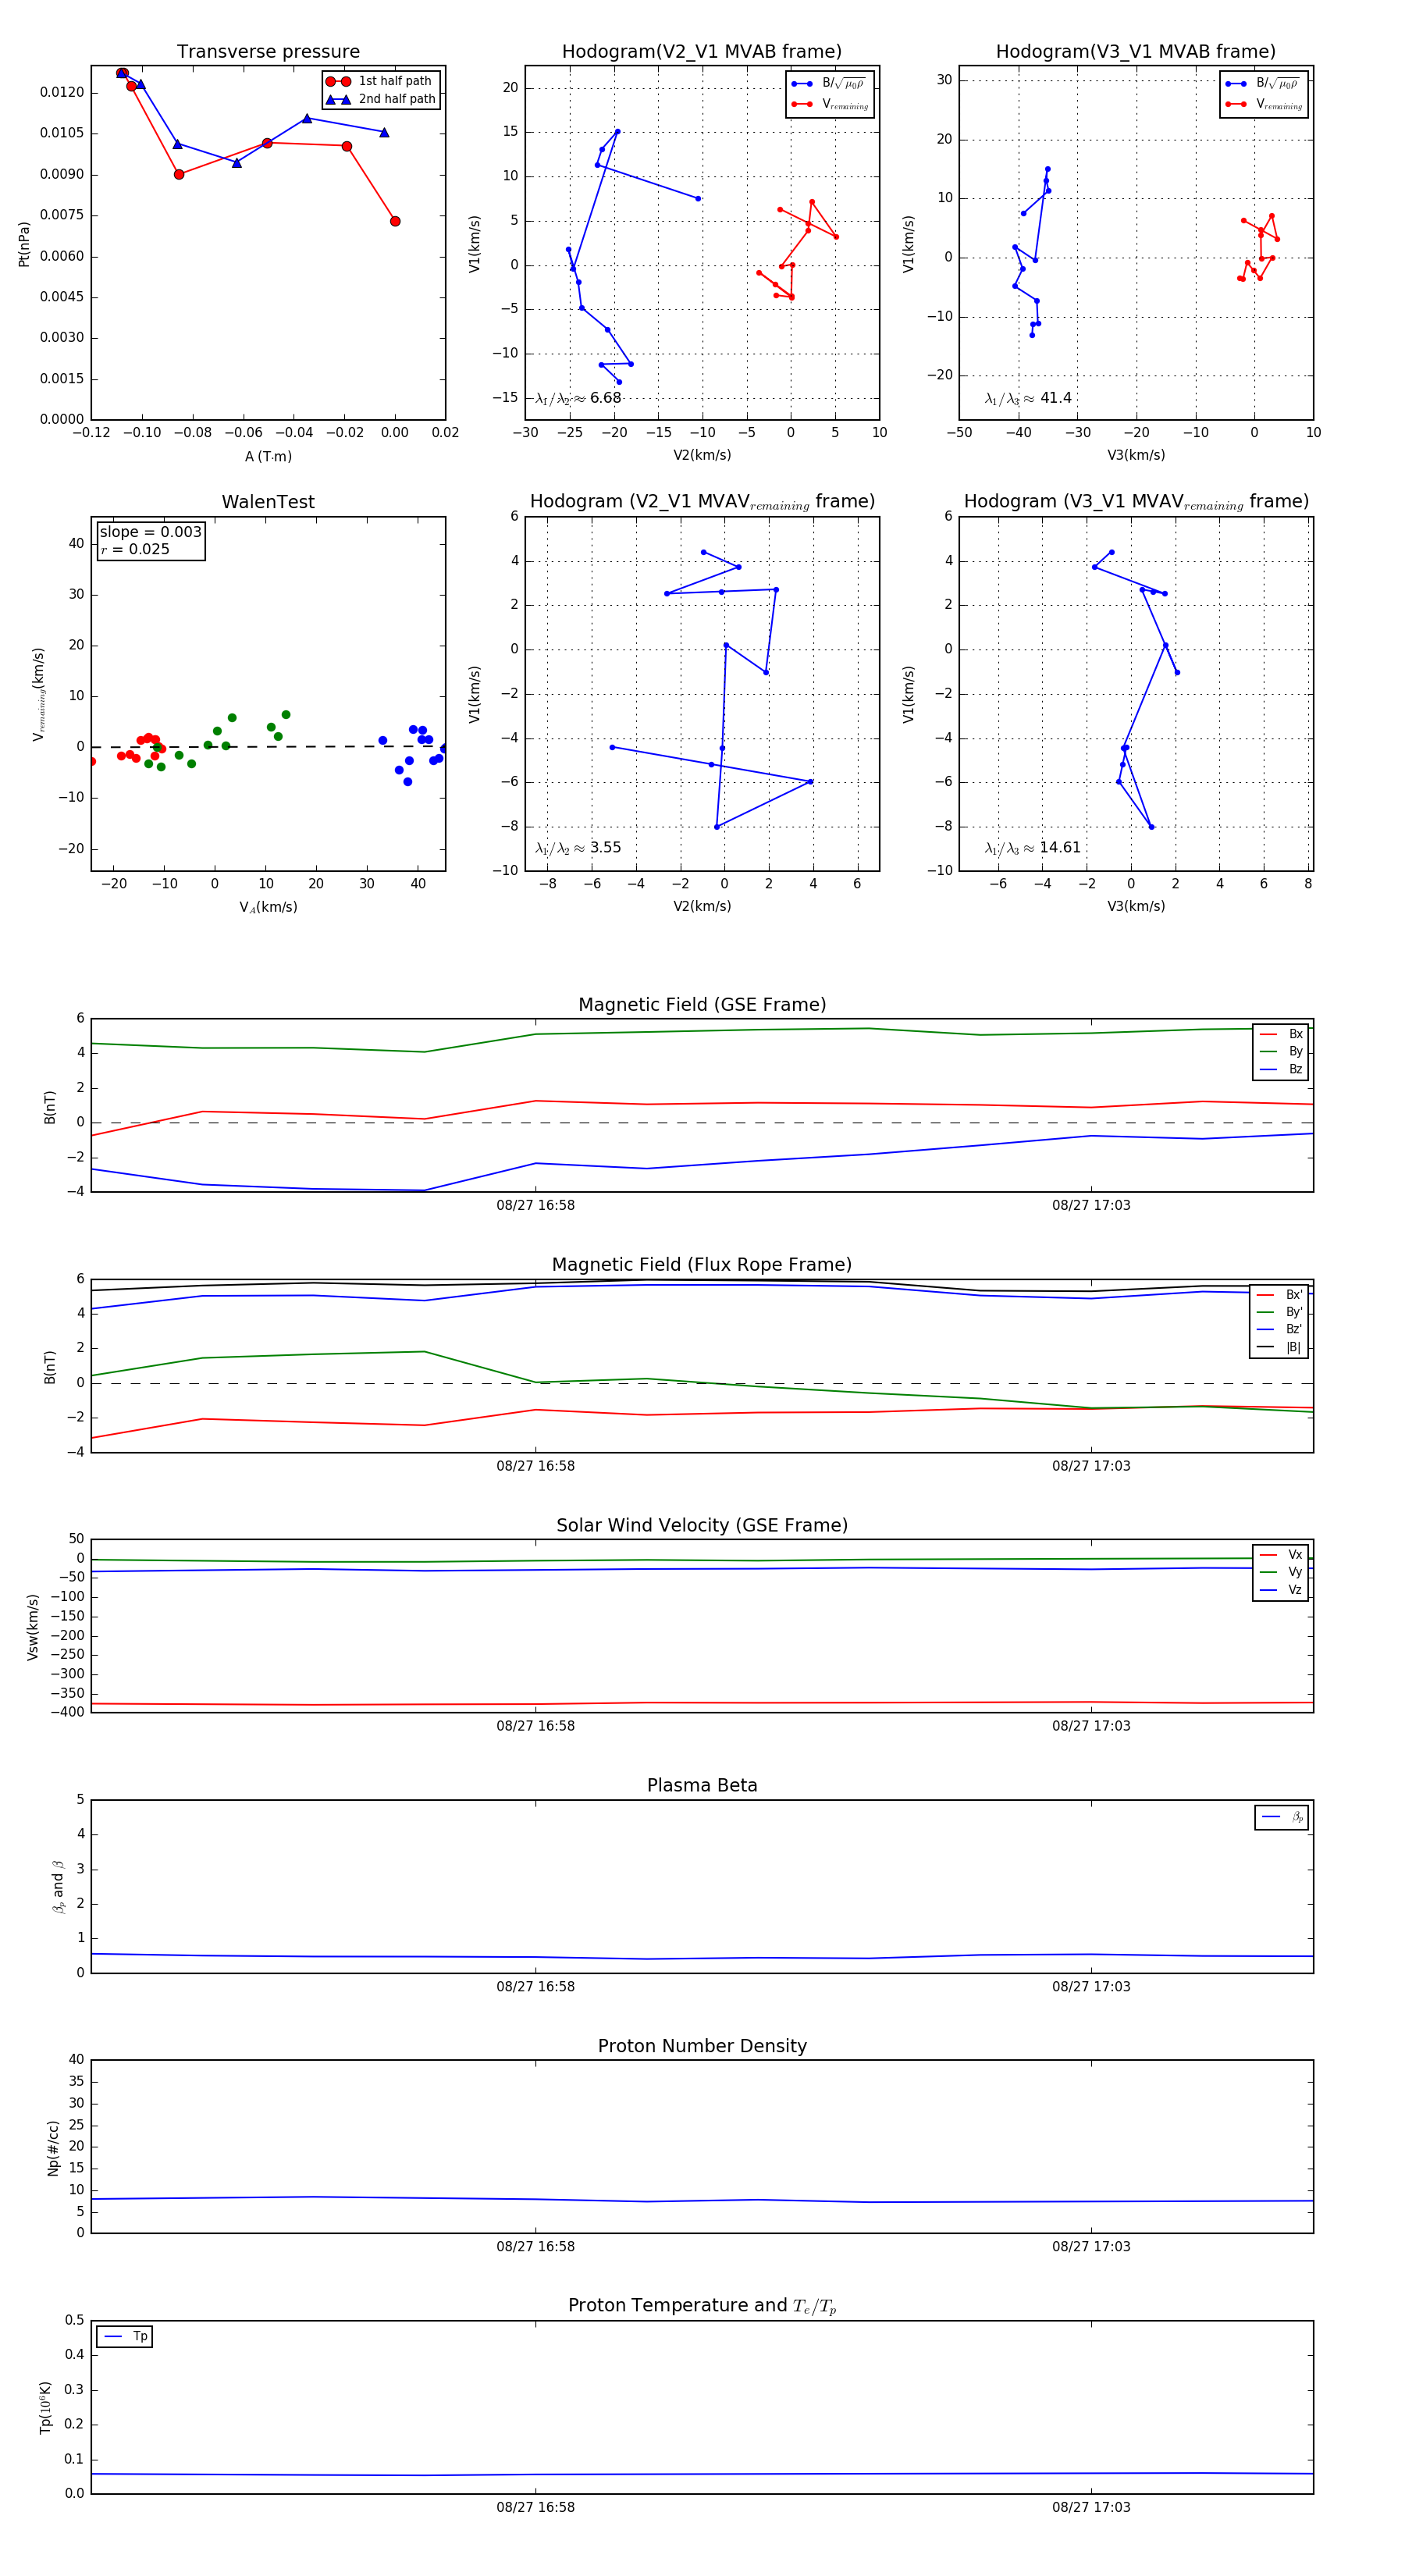Click the 'Hodogram (V3_V1 MVAV remaining frame)' title
Screen dimensions: 1405x2576
tap(1136, 502)
